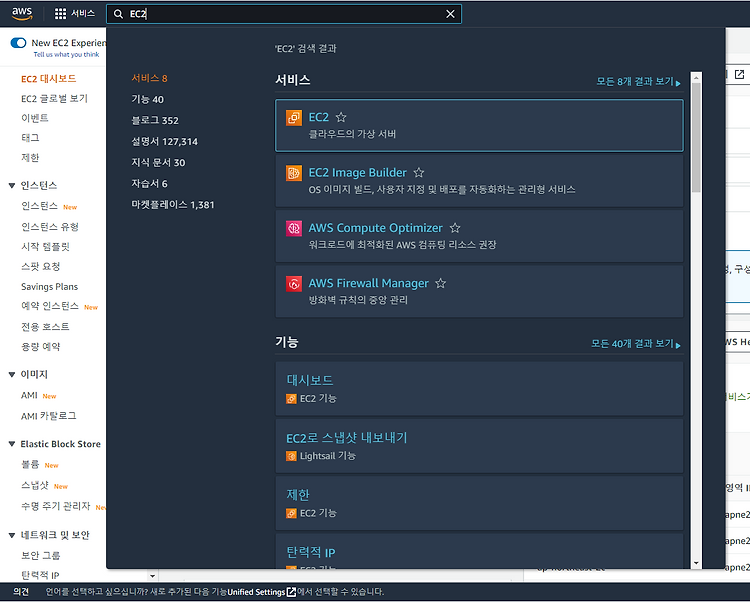The height and width of the screenshot is (602, 750).
Task: Open AMI 카탈로그 in sidebar
Action: 48,416
